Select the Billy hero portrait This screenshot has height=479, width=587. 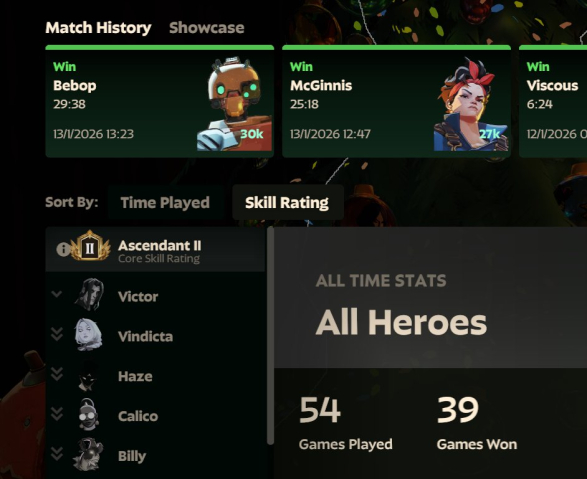(88, 454)
